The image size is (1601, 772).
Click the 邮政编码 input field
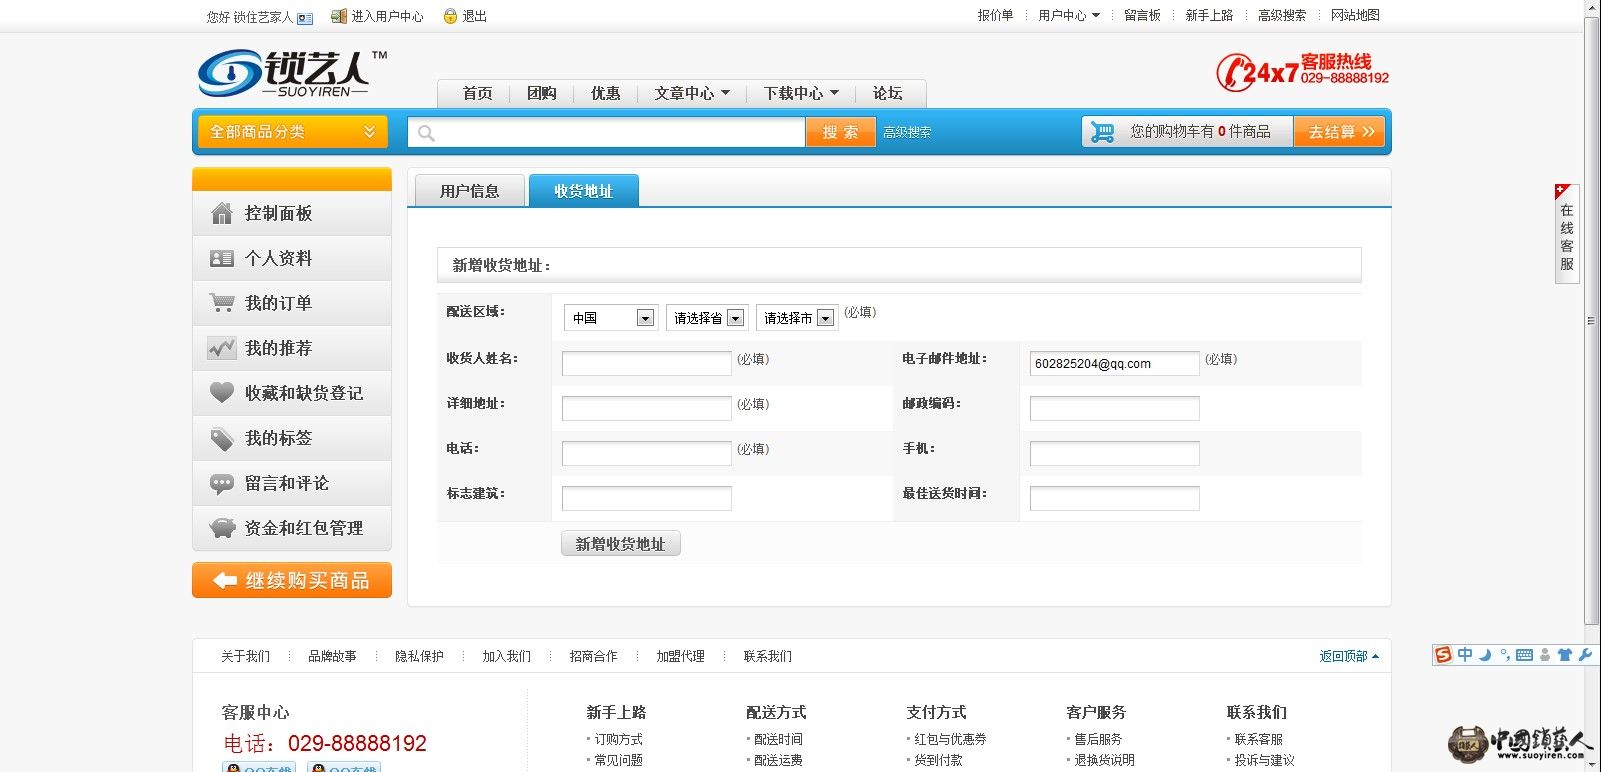pyautogui.click(x=1115, y=408)
